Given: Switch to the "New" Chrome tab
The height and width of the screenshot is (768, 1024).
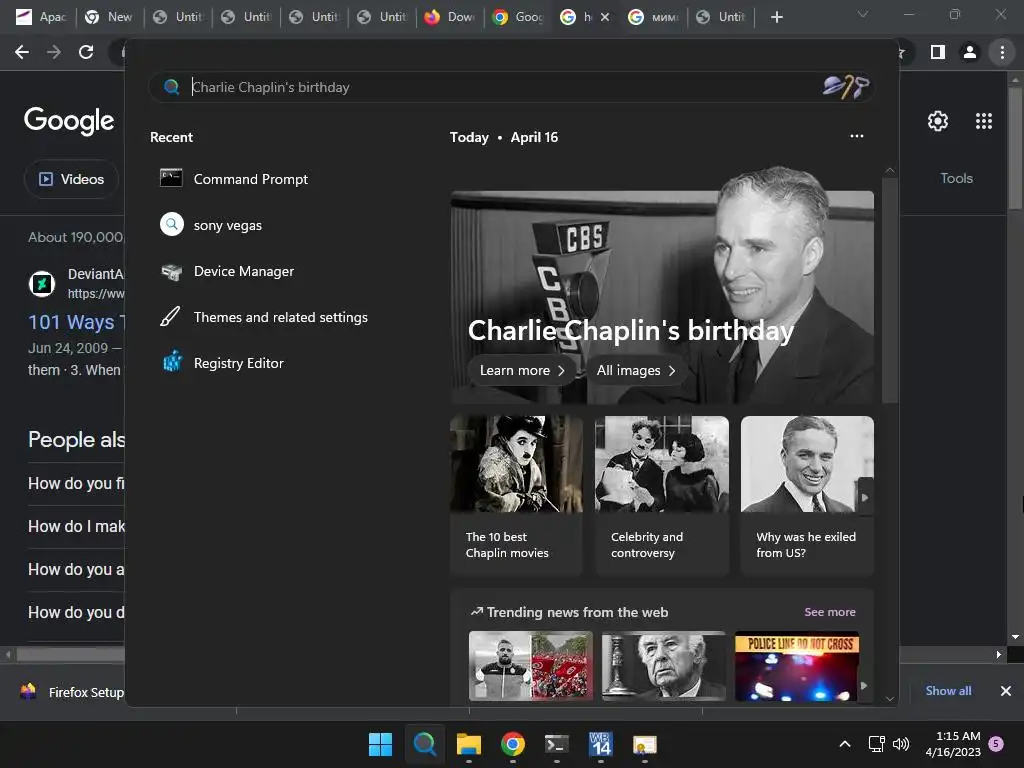Looking at the screenshot, I should [x=109, y=17].
